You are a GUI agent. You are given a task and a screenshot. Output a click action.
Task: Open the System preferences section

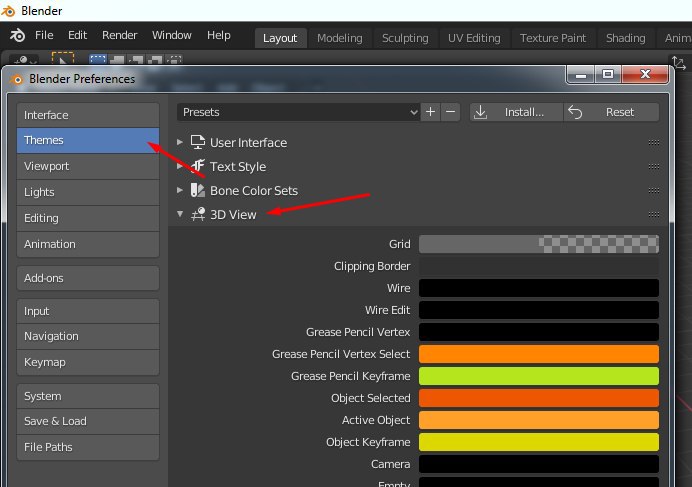click(x=88, y=396)
